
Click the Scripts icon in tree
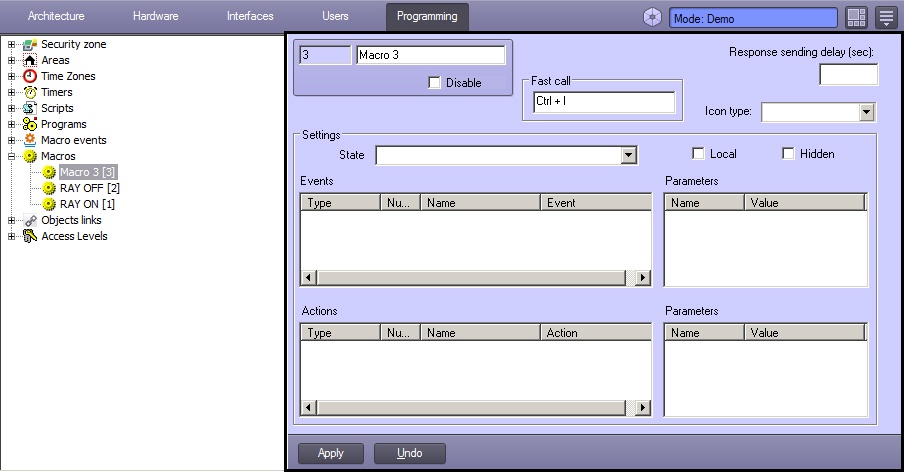click(30, 108)
